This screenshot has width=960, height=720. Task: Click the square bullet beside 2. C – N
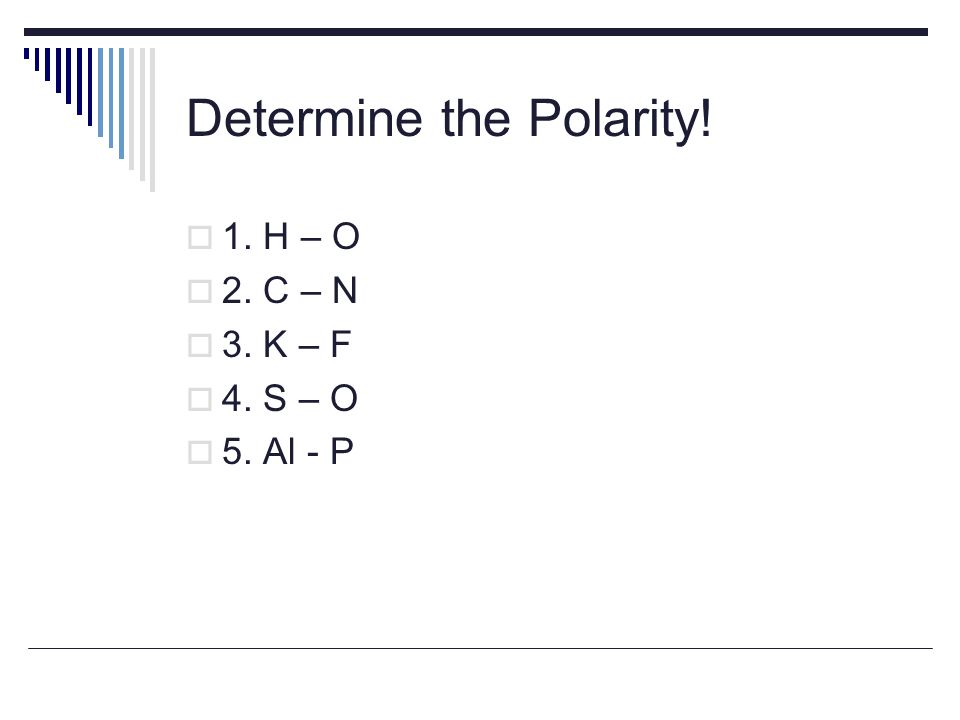click(200, 291)
